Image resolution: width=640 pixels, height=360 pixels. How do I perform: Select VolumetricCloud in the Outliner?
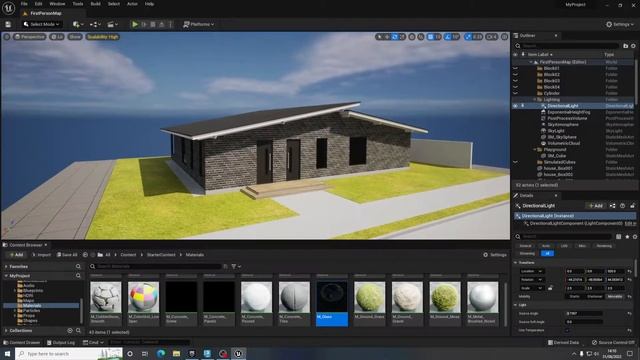click(563, 143)
